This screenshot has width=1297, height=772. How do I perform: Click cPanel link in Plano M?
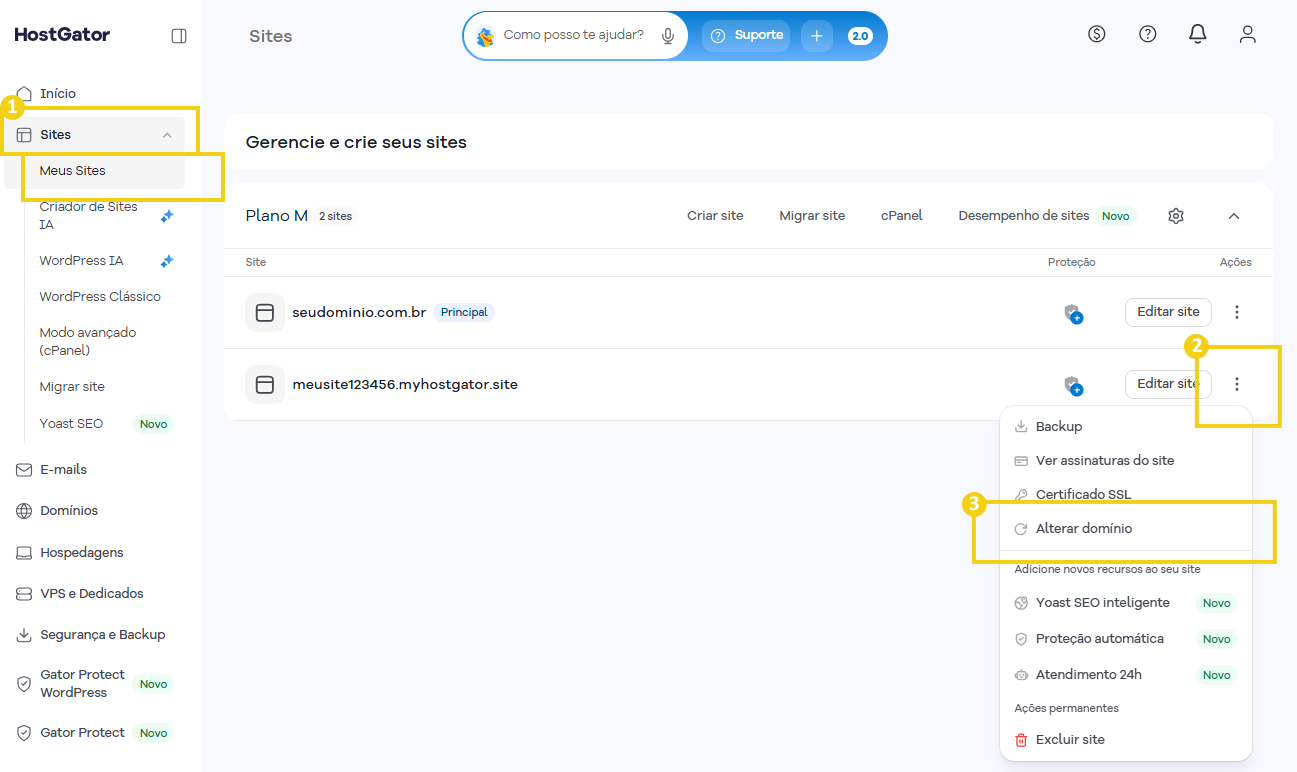coord(902,216)
